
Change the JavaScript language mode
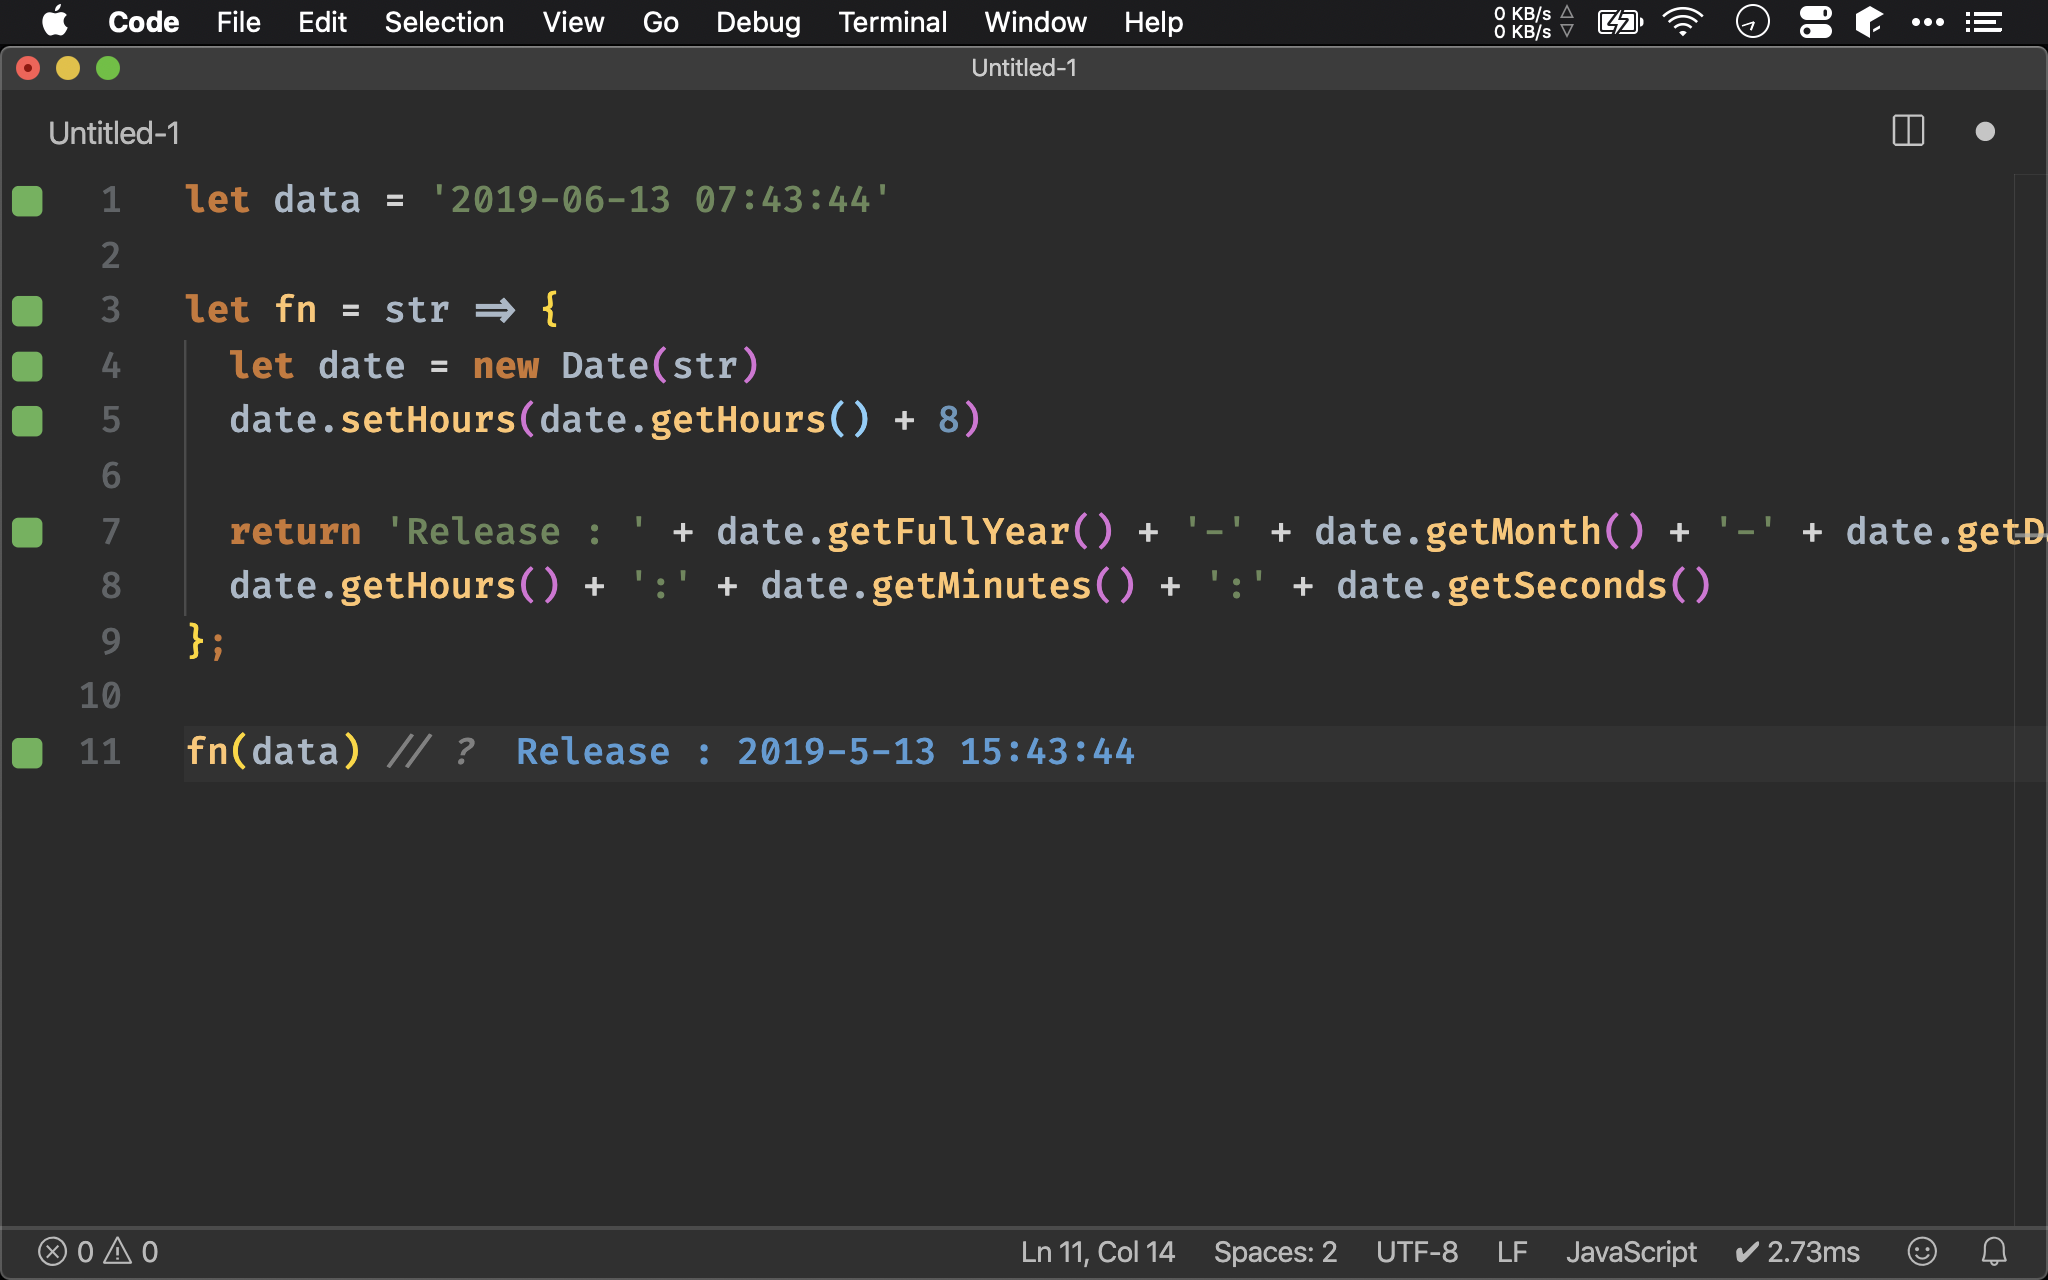pos(1631,1252)
